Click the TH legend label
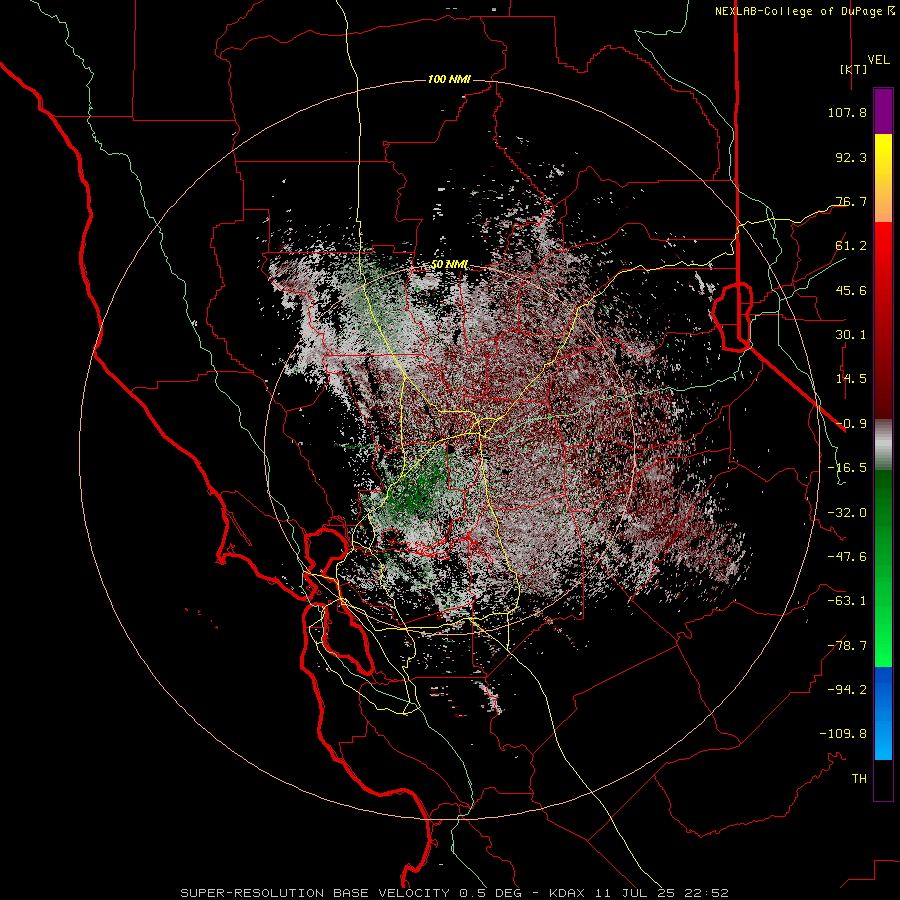Viewport: 900px width, 900px height. (859, 778)
